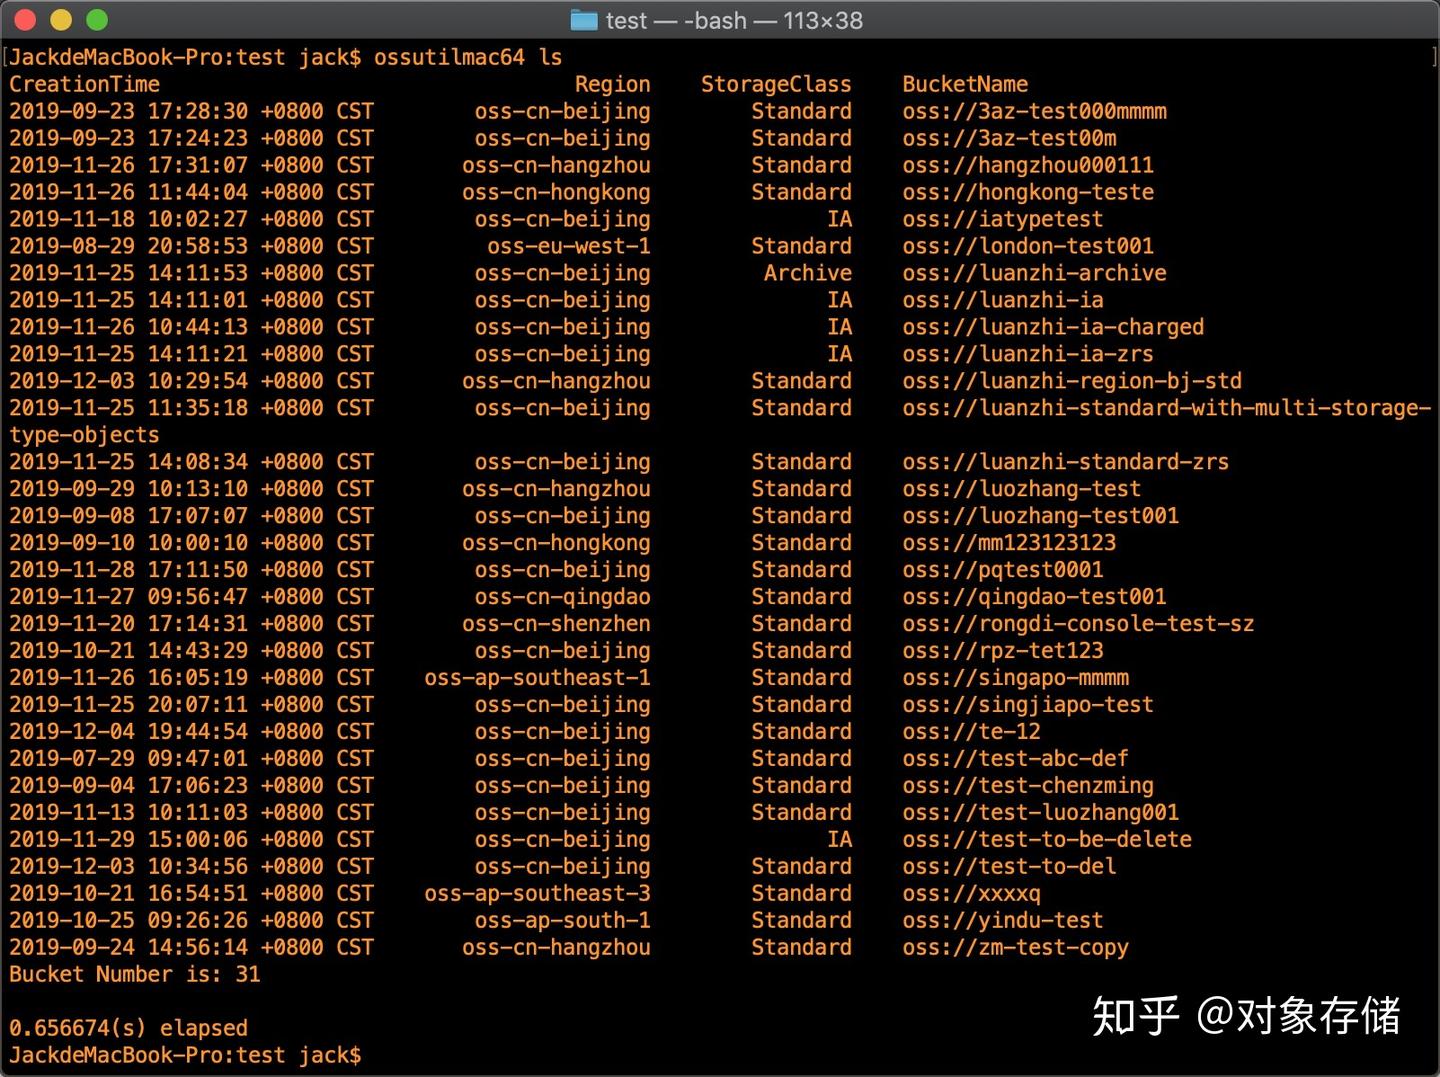The image size is (1440, 1077).
Task: Click the green zoom window button
Action: pos(97,19)
